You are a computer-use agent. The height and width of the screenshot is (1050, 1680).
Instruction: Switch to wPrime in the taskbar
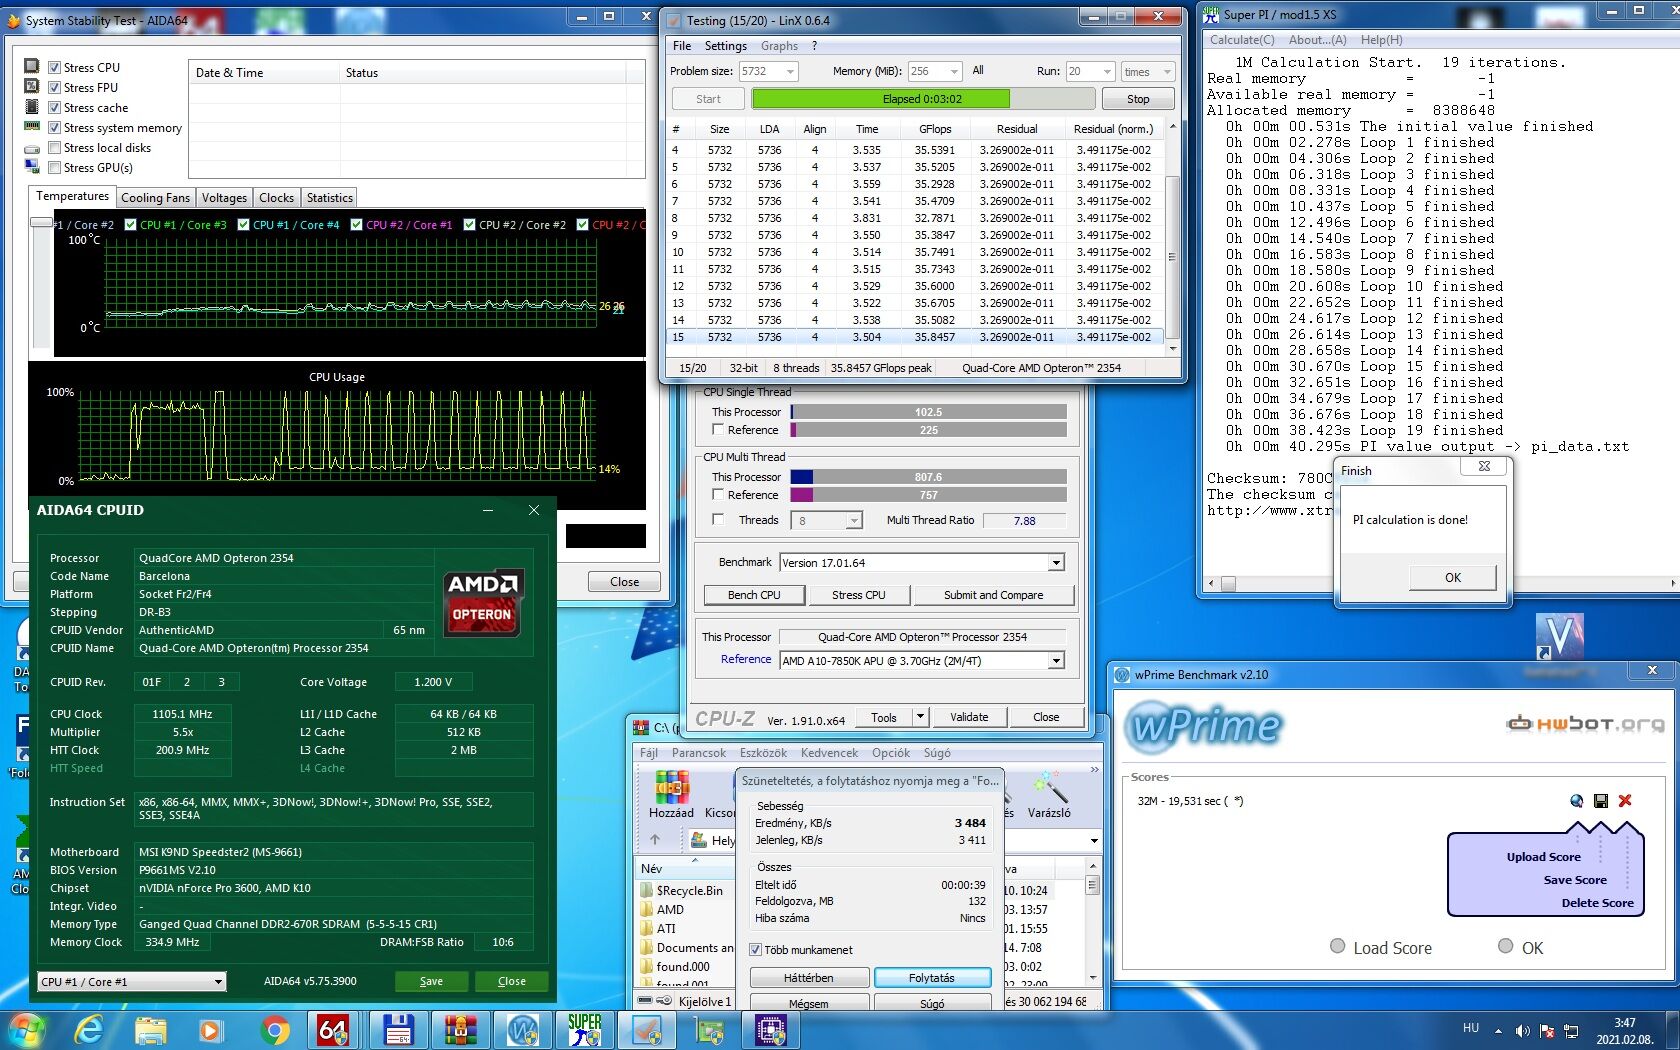point(522,1029)
